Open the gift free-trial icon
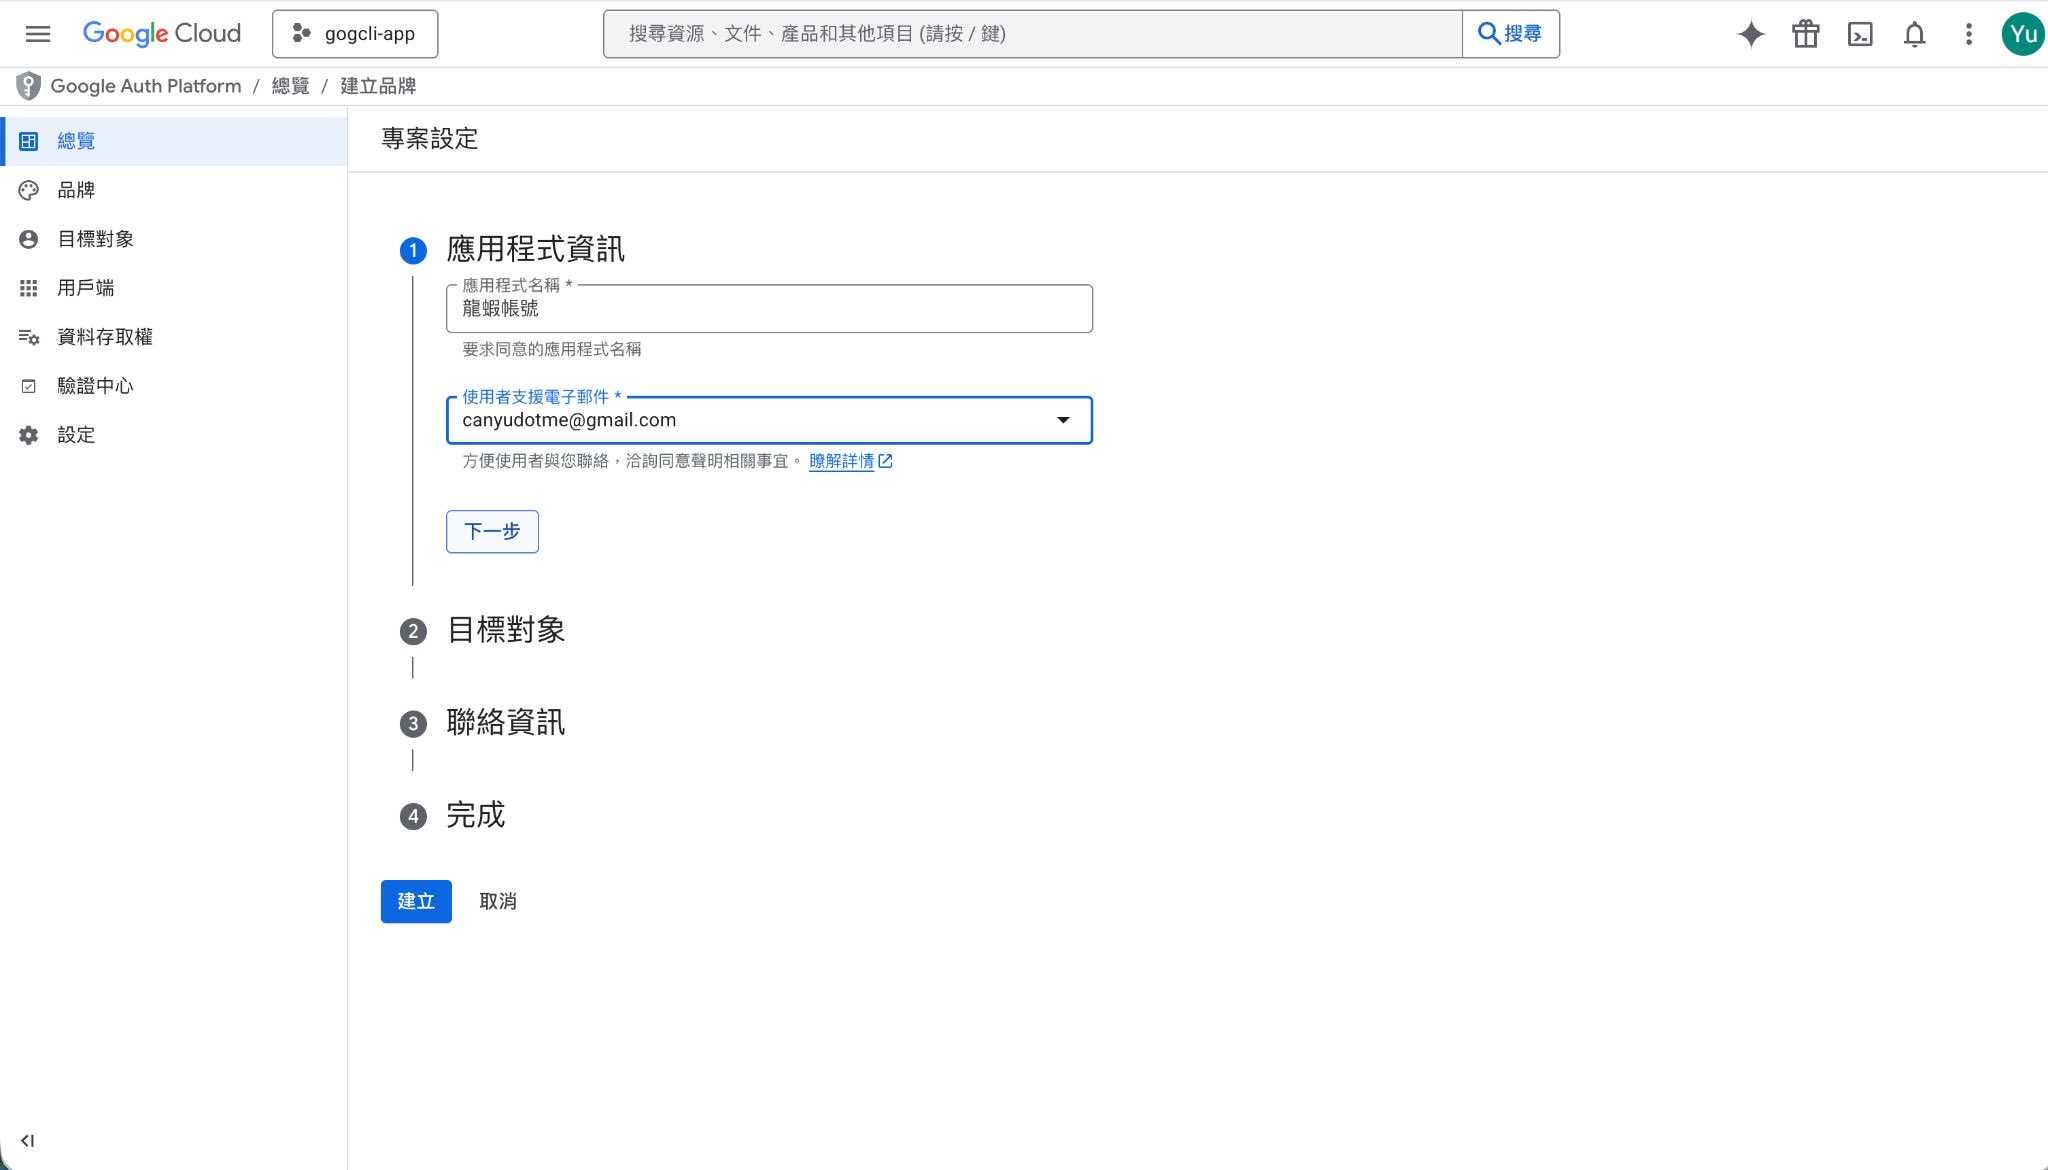Viewport: 2048px width, 1170px height. (x=1805, y=34)
